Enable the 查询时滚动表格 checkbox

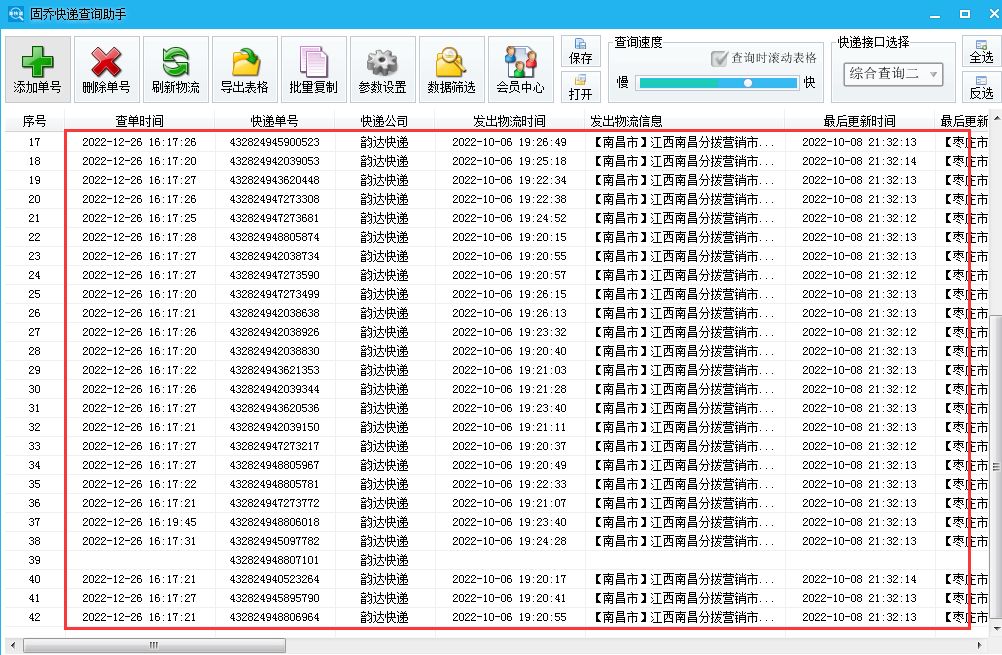coord(719,58)
